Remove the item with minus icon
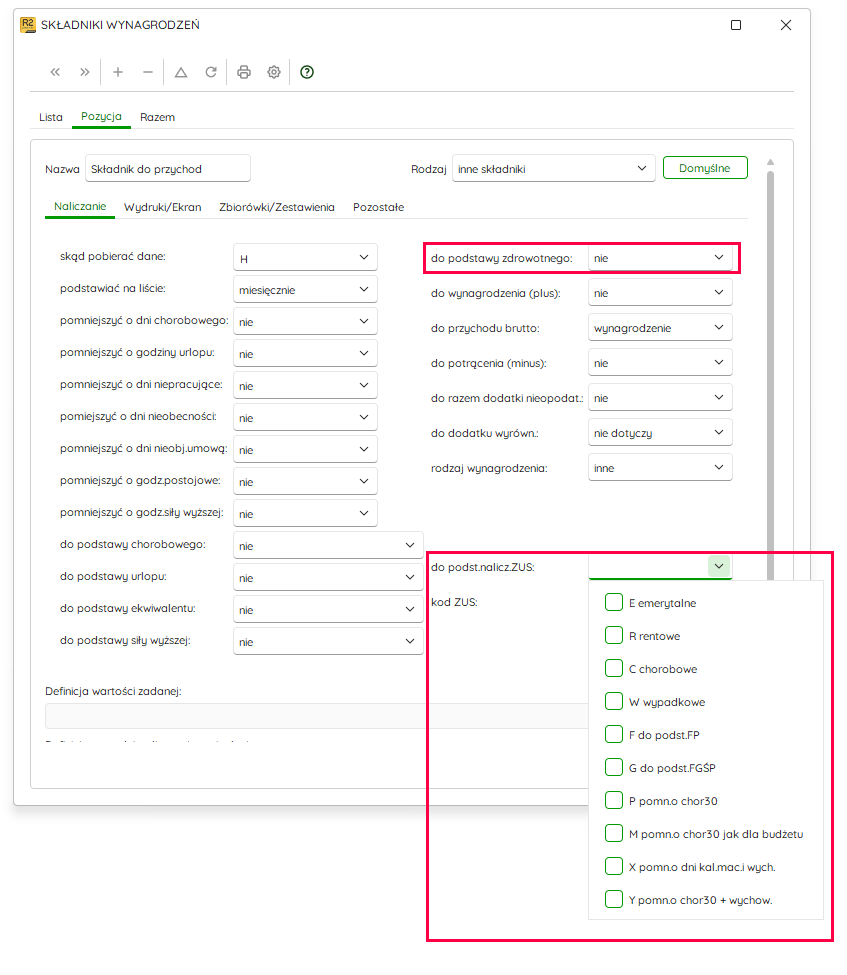 pyautogui.click(x=147, y=72)
